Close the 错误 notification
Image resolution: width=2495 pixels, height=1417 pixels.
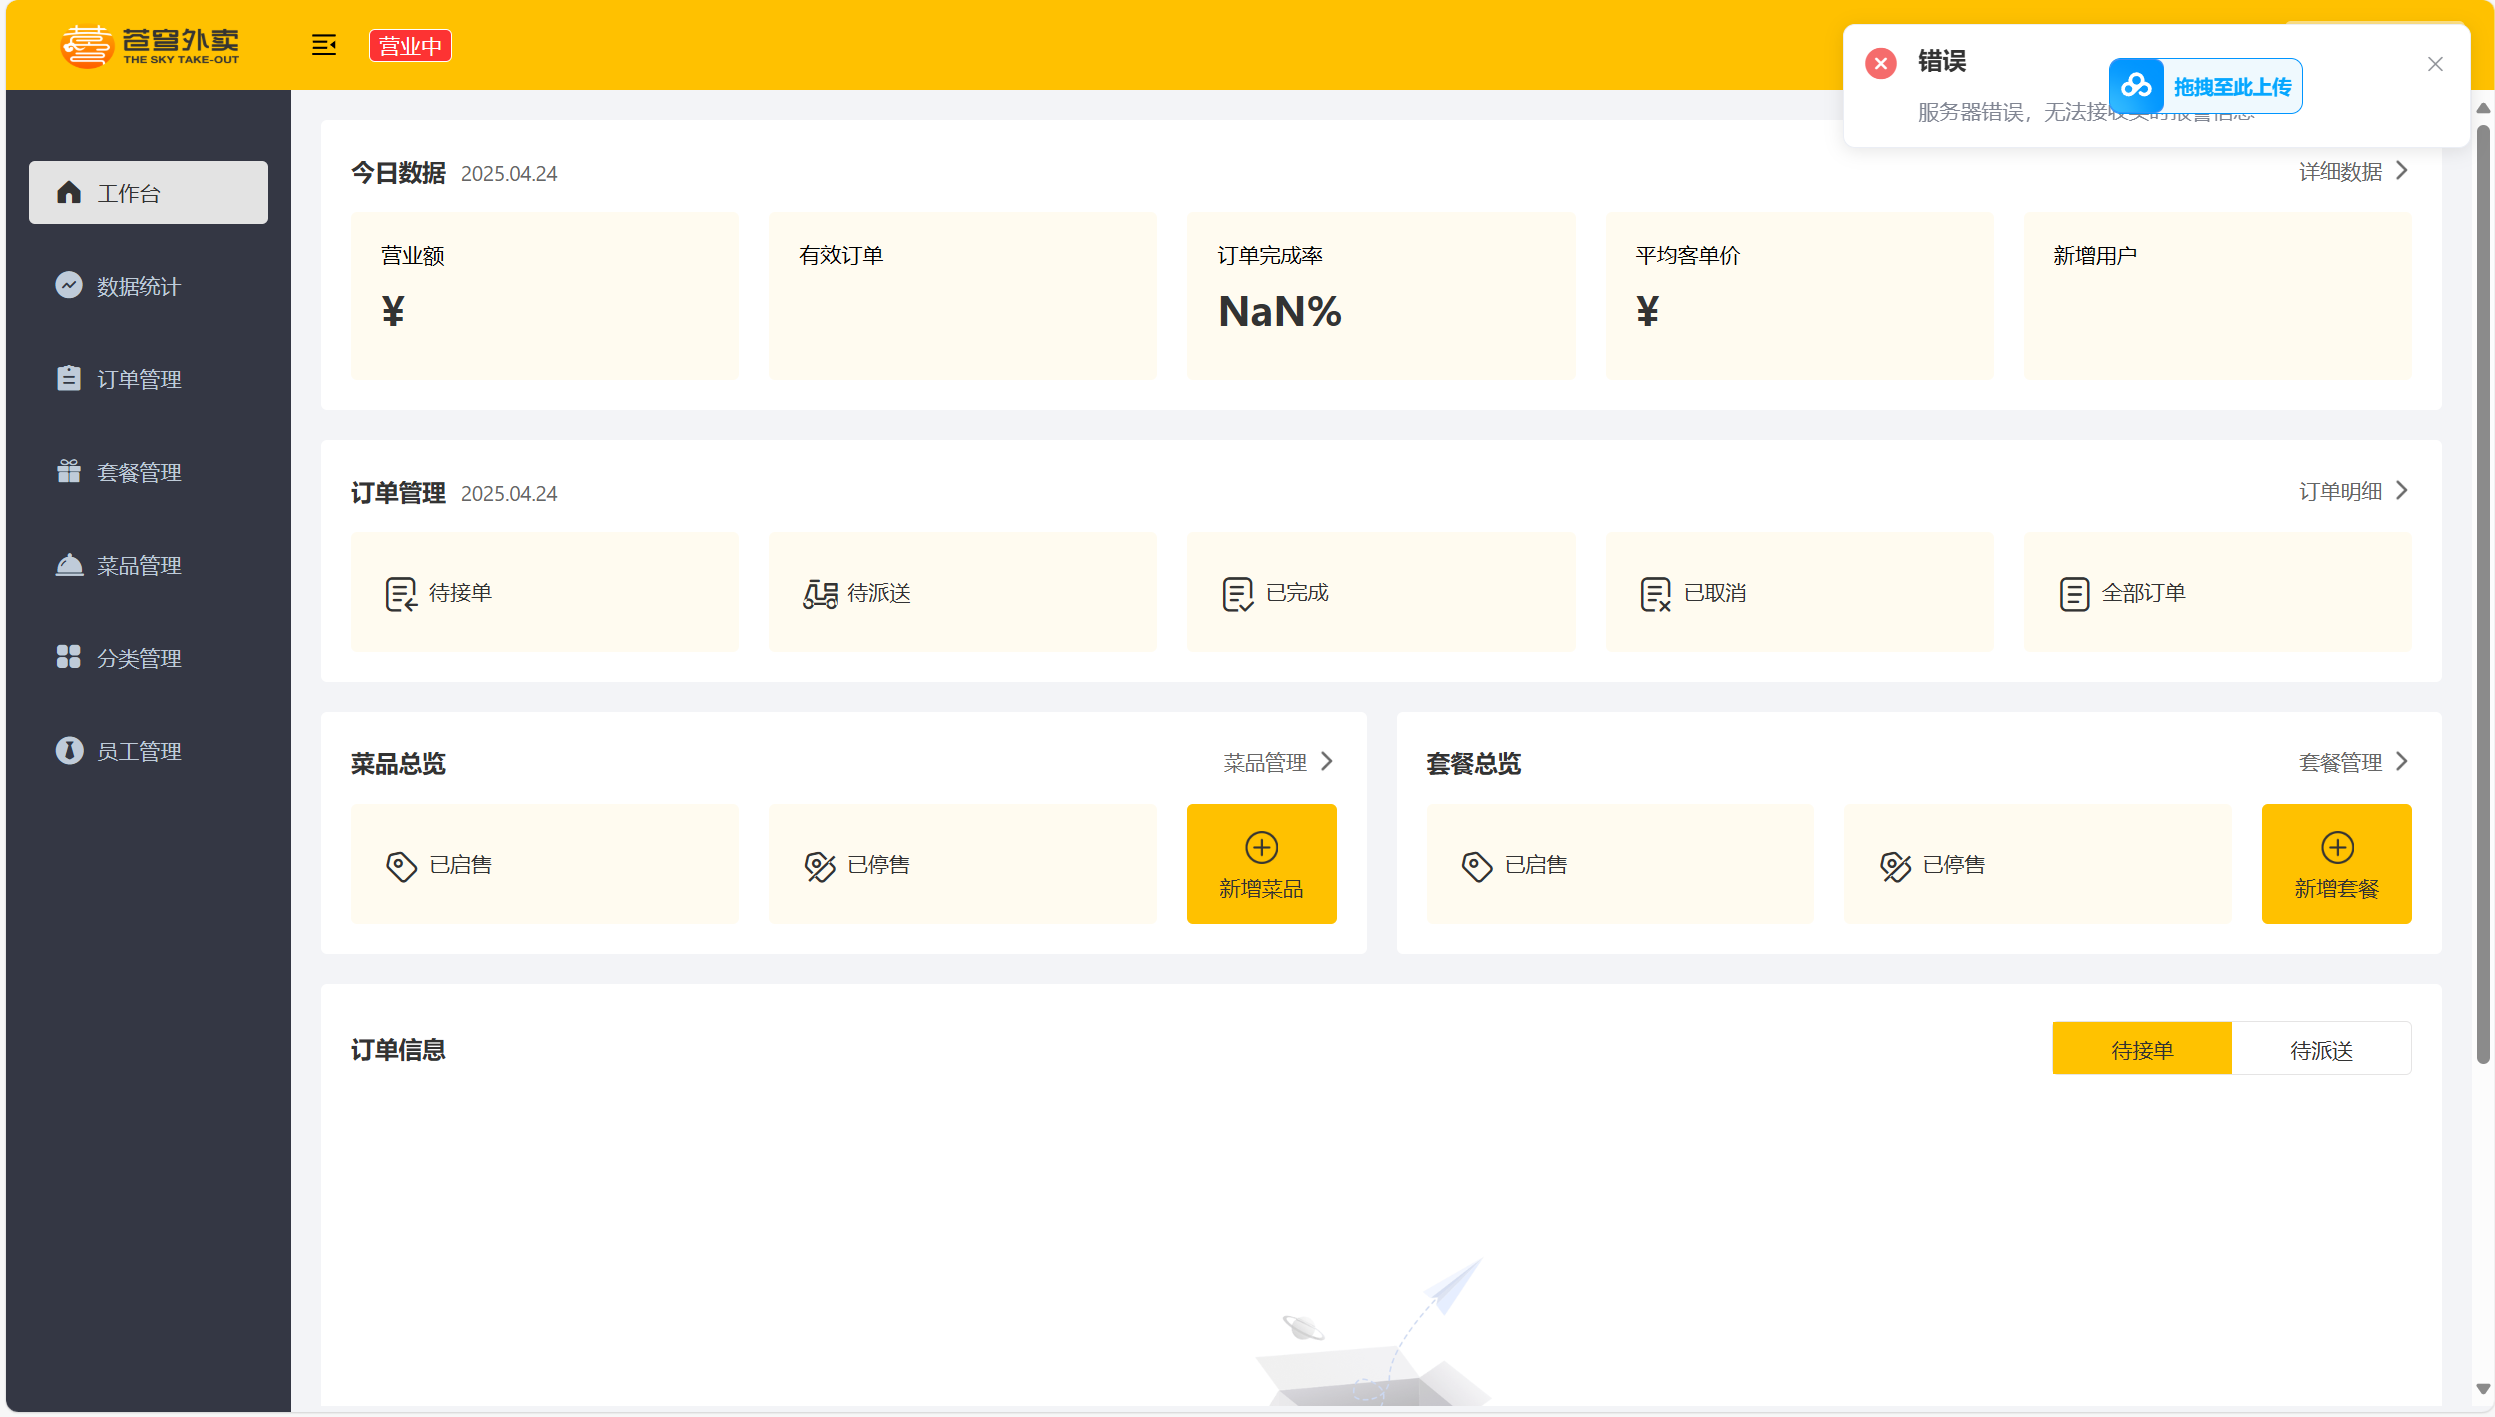pos(2434,64)
